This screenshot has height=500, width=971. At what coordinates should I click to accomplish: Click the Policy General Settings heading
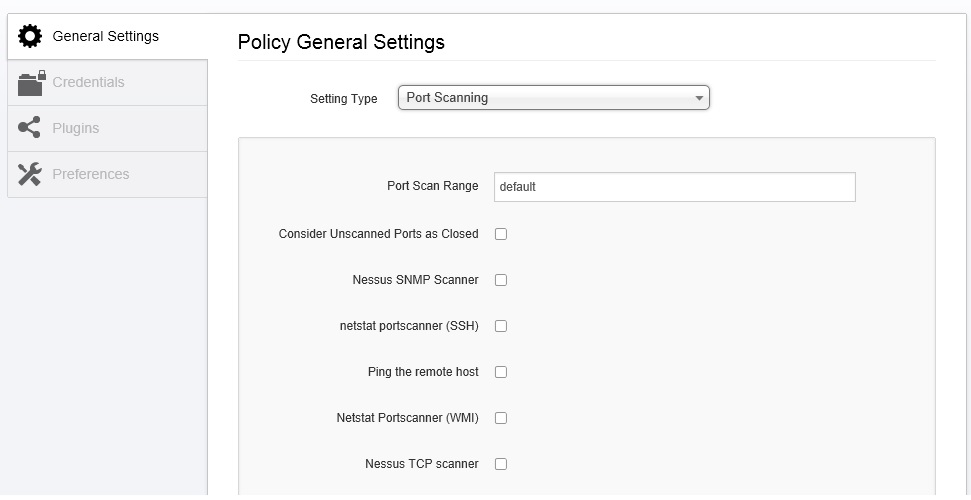(341, 42)
